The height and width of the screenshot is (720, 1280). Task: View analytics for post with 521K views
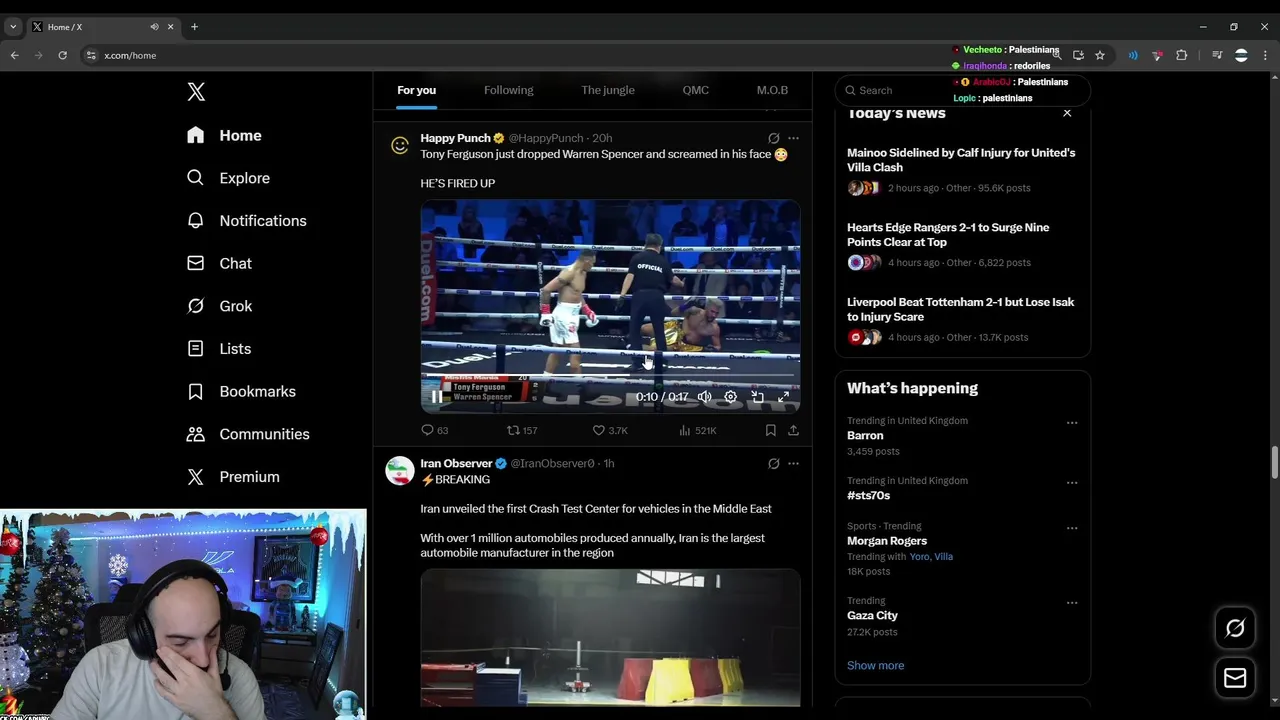tap(698, 430)
